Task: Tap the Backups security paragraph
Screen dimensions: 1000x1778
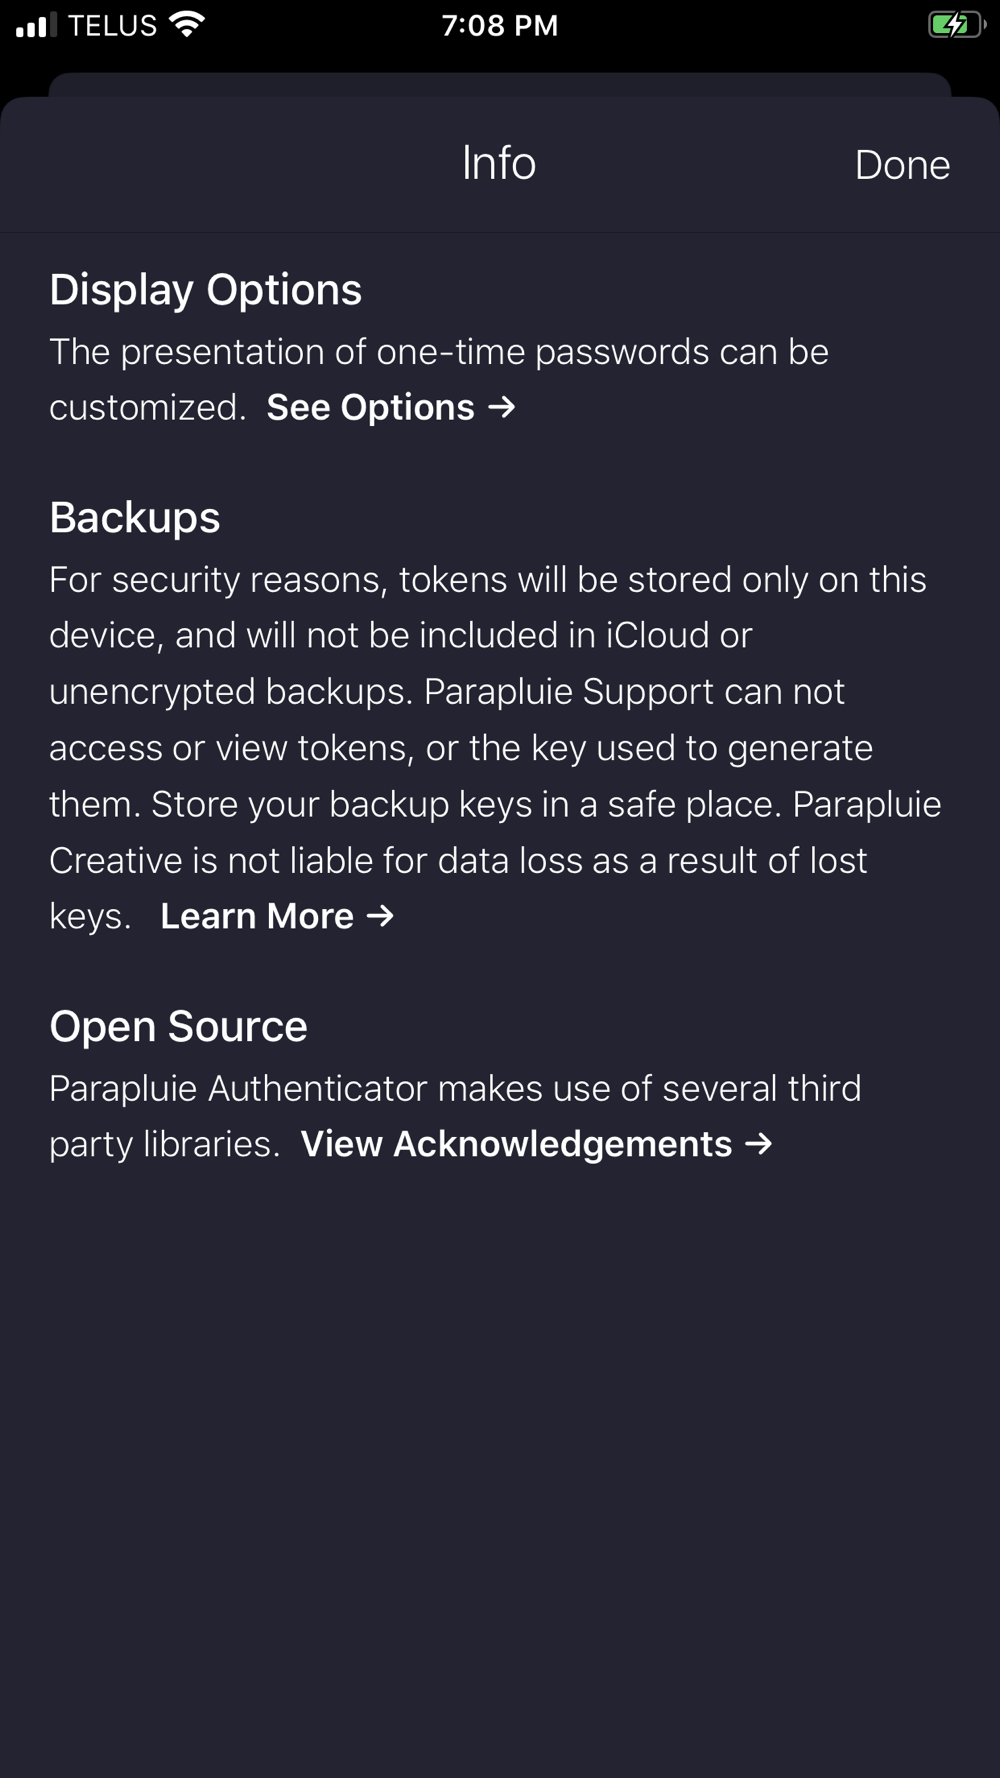Action: 490,720
